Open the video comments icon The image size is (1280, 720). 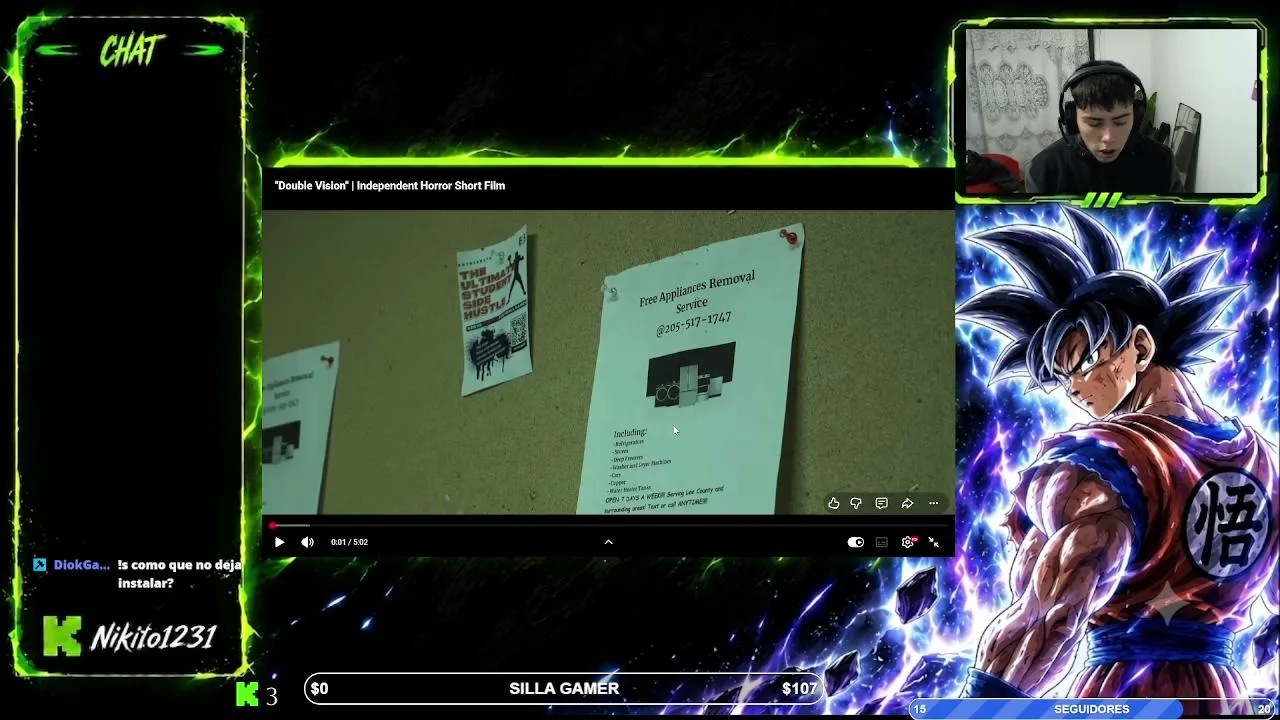click(881, 503)
